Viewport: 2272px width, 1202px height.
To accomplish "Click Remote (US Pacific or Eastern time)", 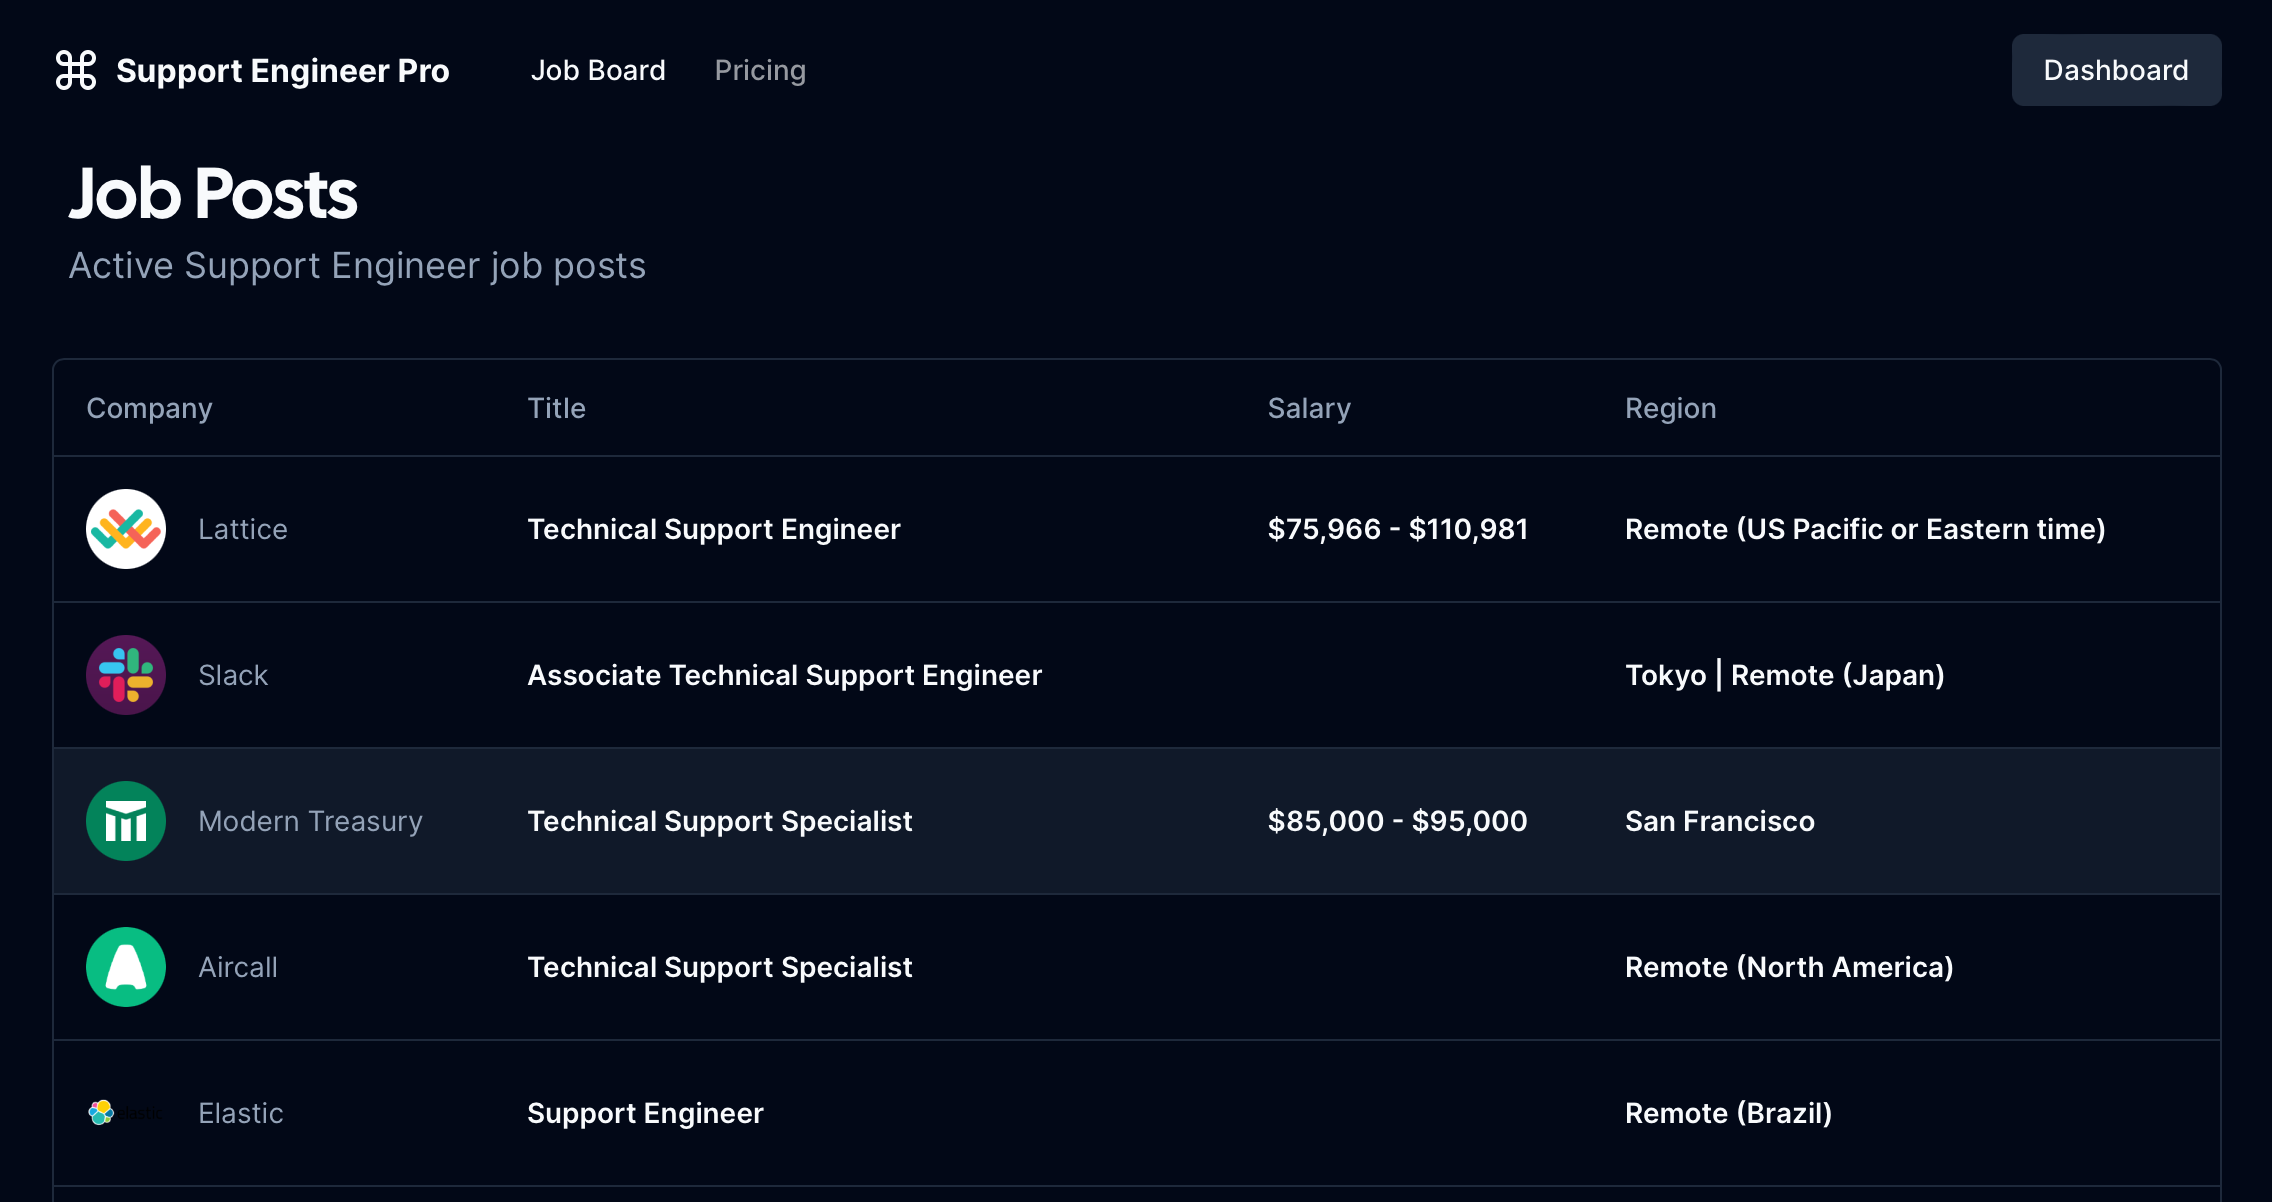I will pos(1865,529).
